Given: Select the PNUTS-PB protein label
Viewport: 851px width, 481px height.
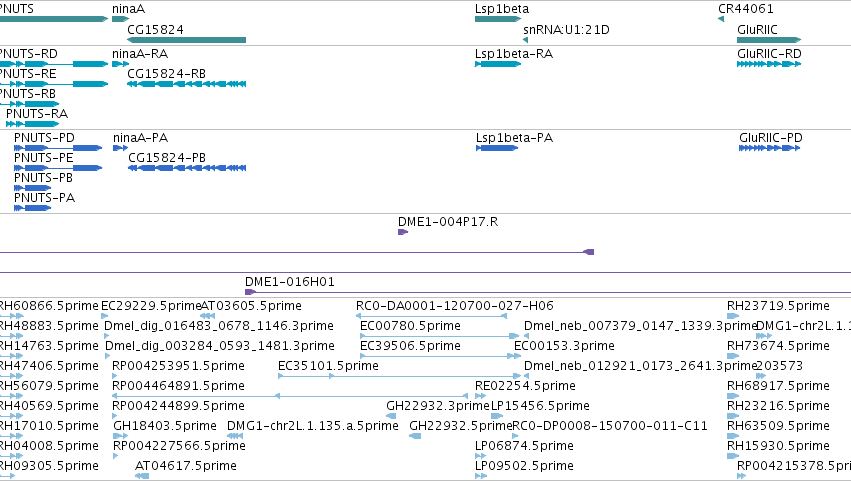Looking at the screenshot, I should (x=43, y=178).
